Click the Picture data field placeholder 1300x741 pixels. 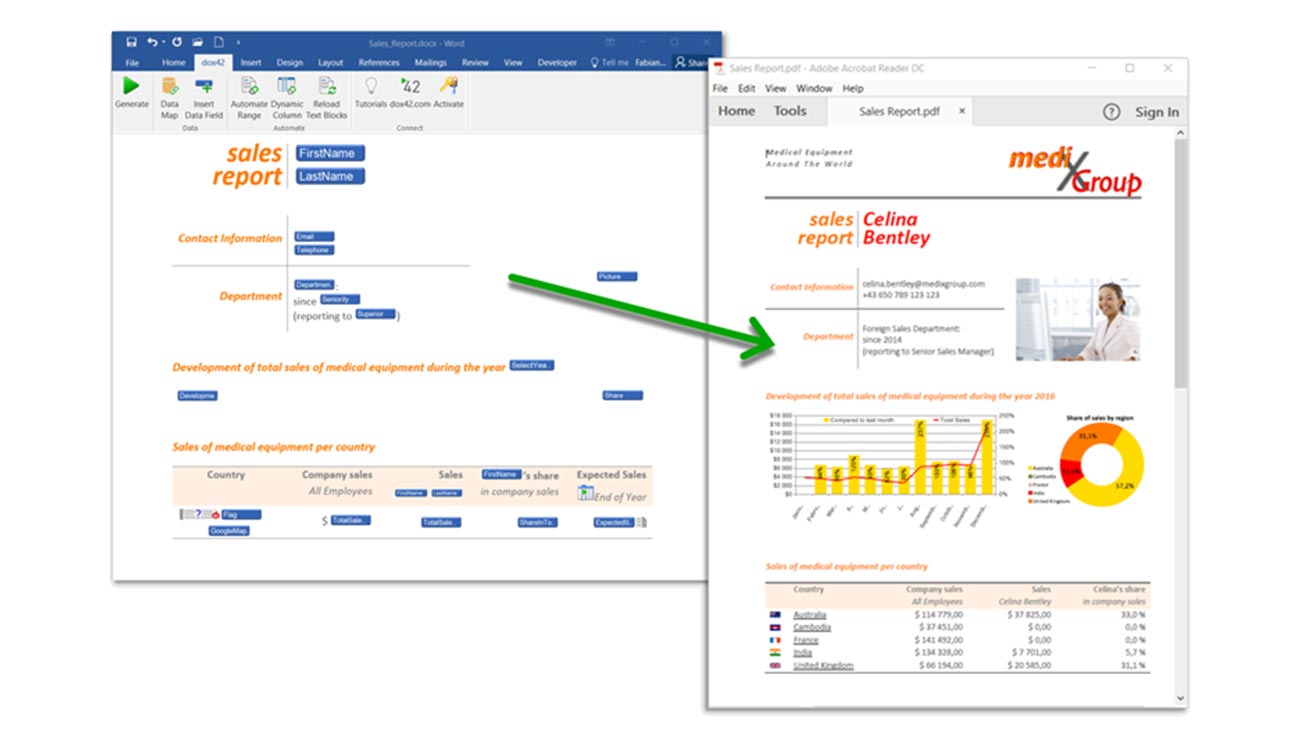click(616, 277)
